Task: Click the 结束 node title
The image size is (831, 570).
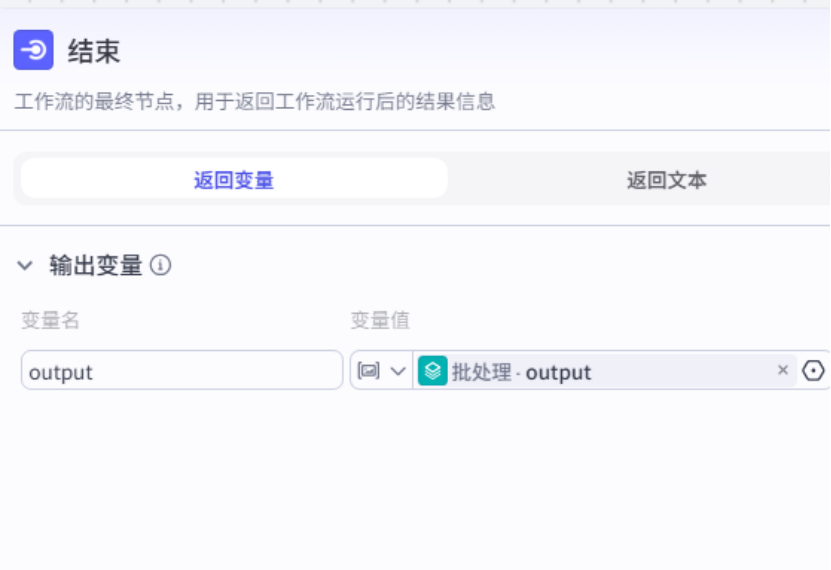Action: (x=94, y=51)
